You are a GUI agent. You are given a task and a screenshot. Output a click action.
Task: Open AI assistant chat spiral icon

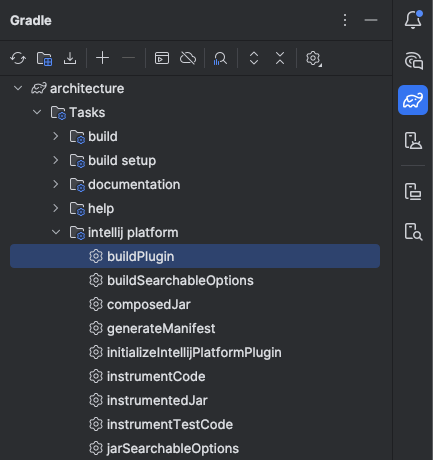(413, 60)
